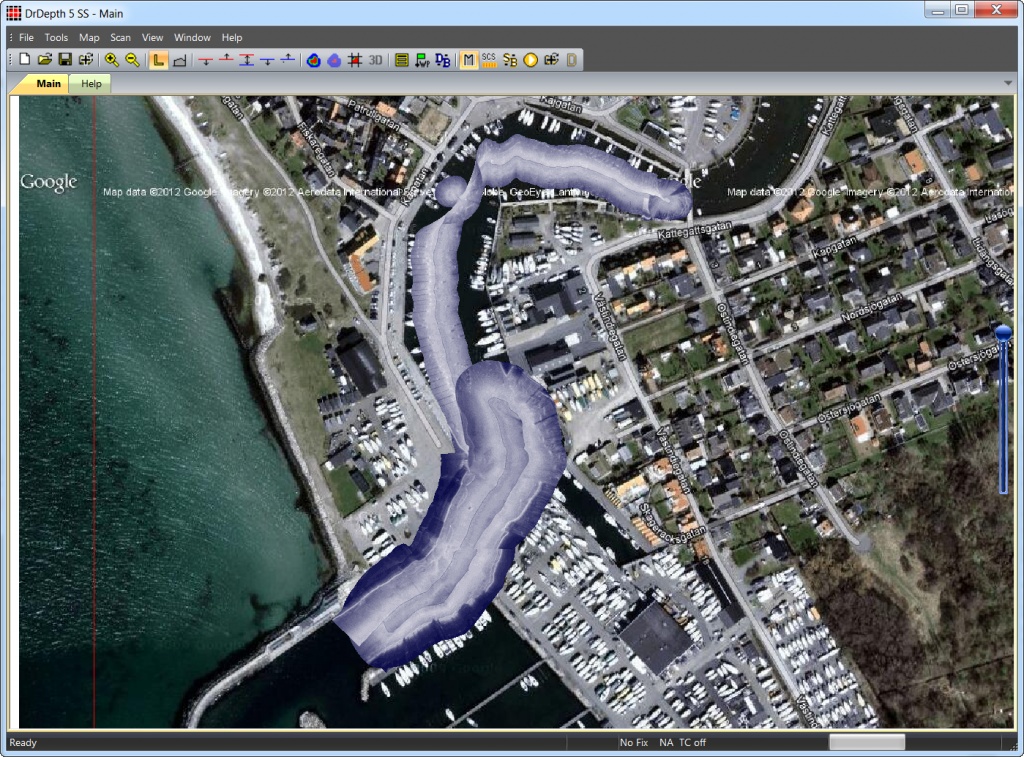Open the tab list dropdown arrow
This screenshot has width=1024, height=757.
[x=1007, y=83]
